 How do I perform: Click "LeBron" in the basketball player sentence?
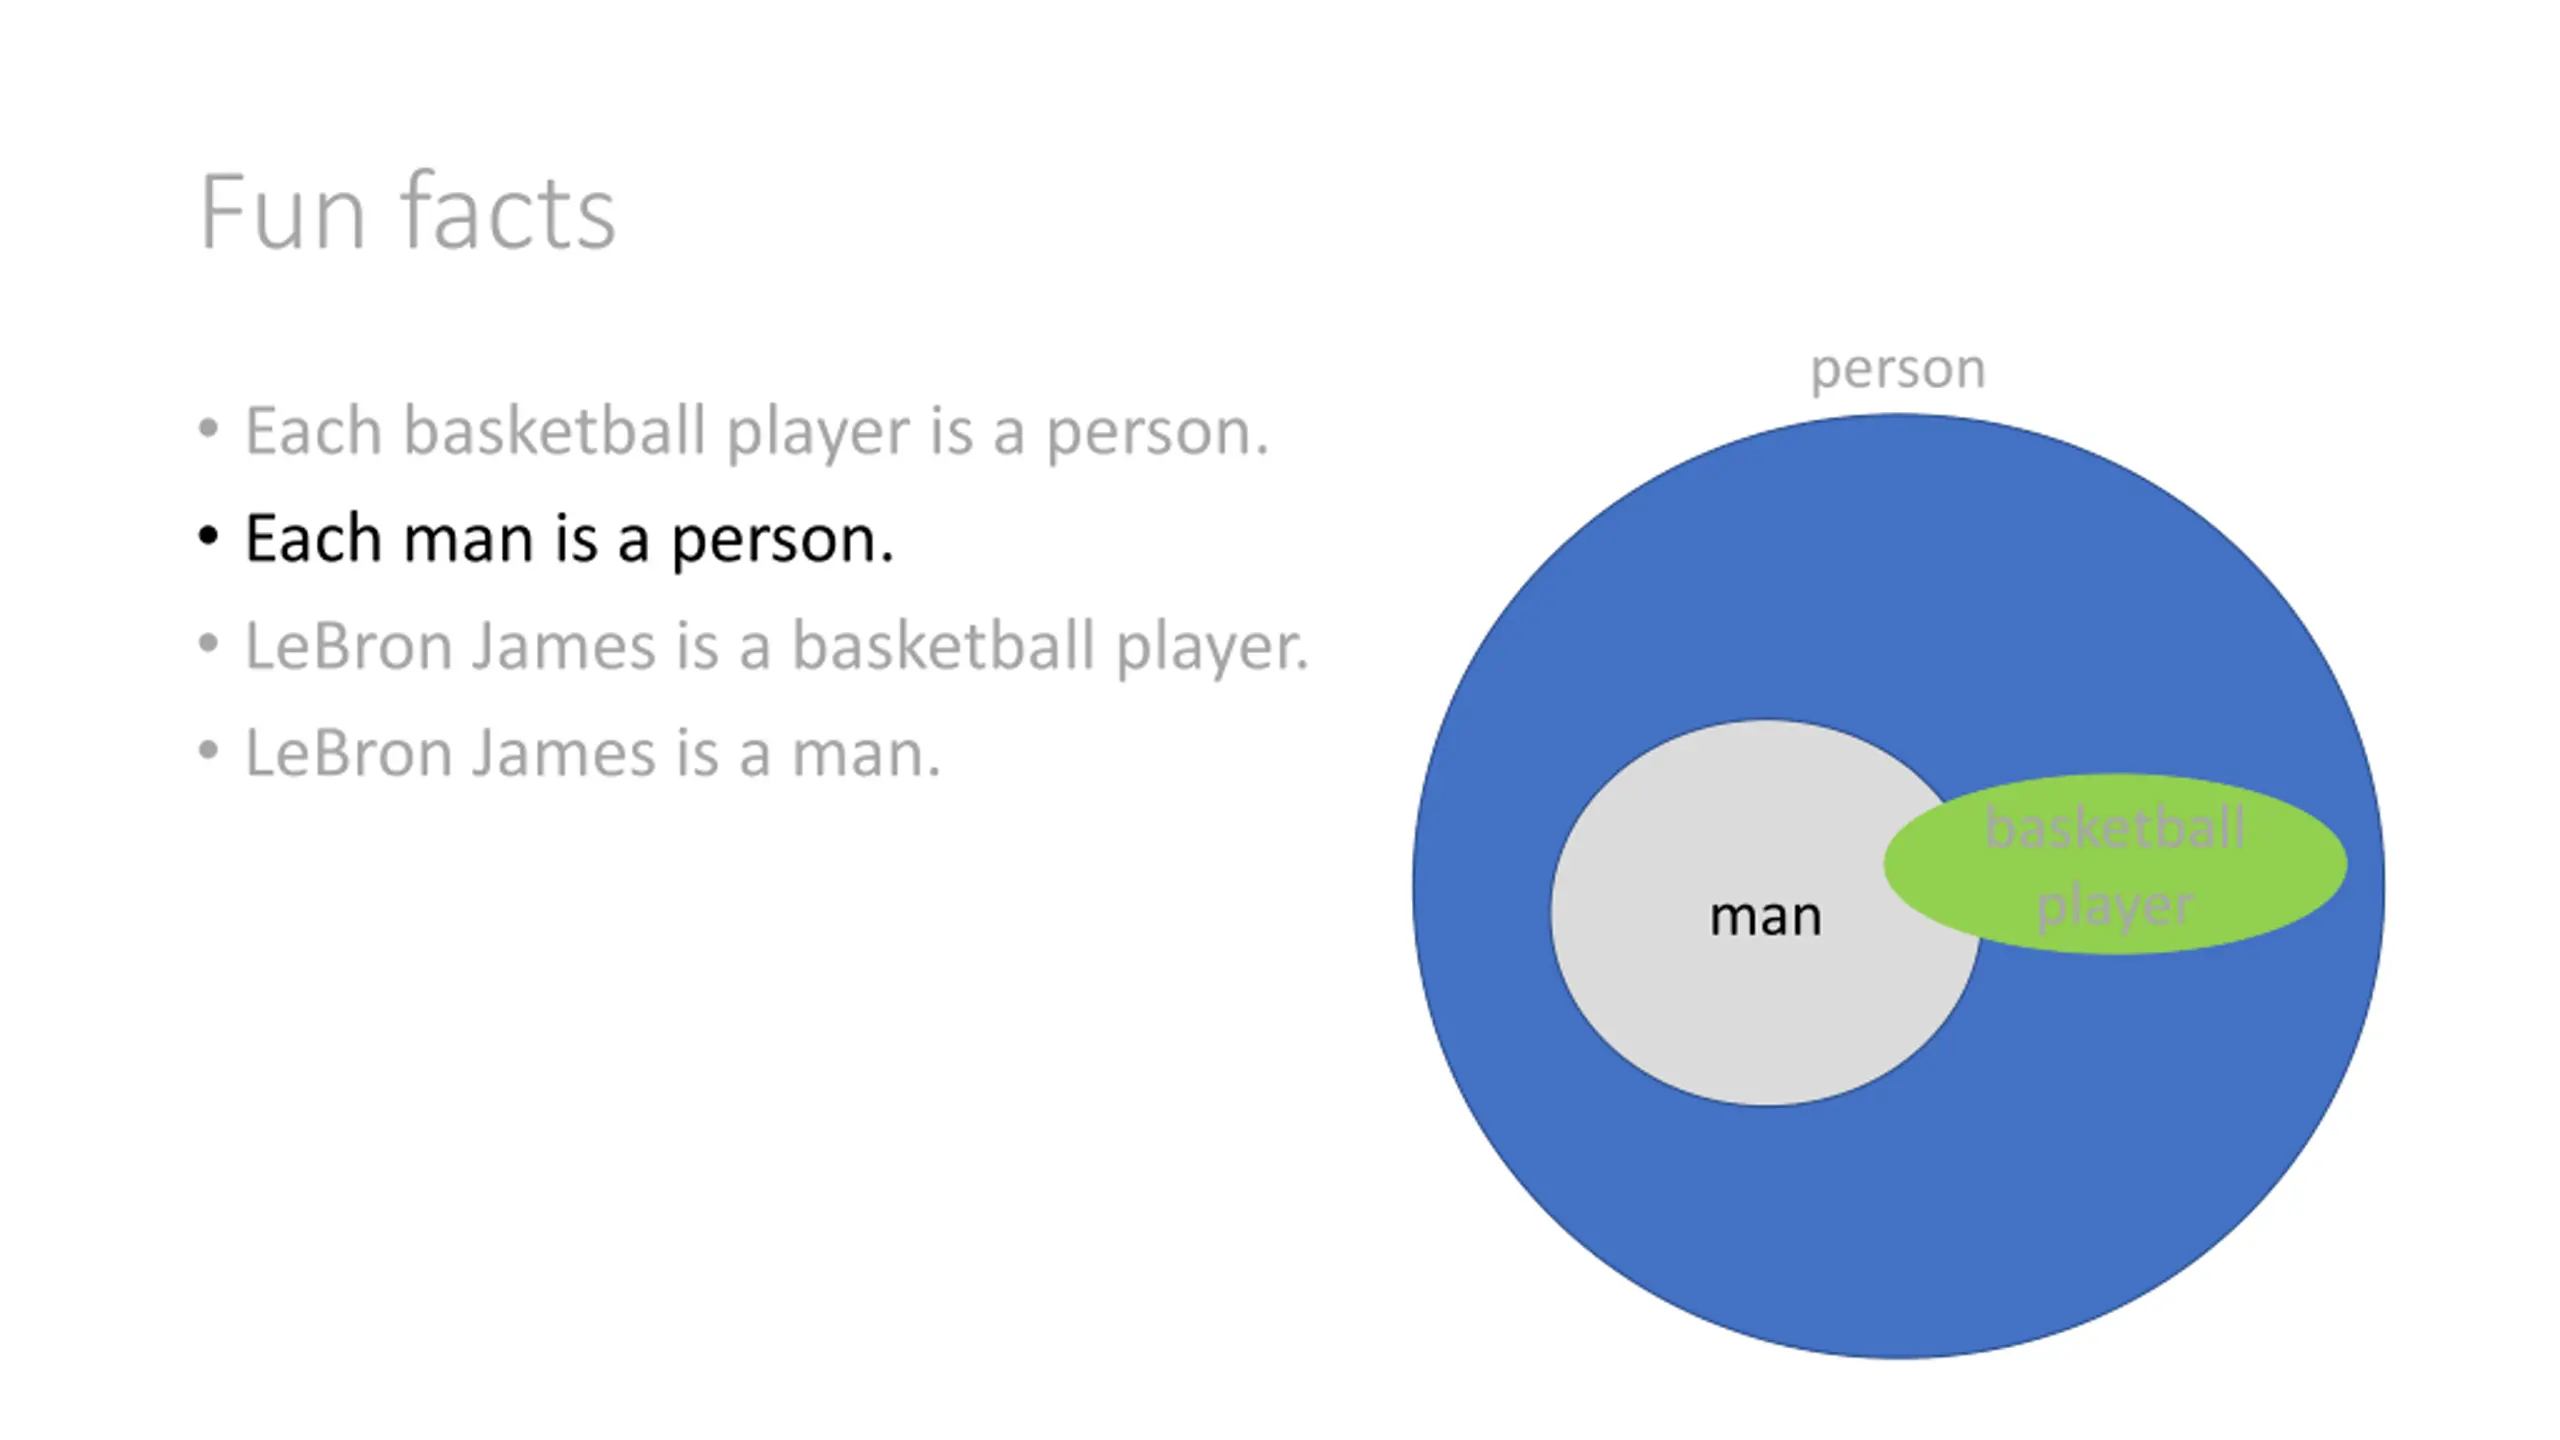pyautogui.click(x=348, y=646)
